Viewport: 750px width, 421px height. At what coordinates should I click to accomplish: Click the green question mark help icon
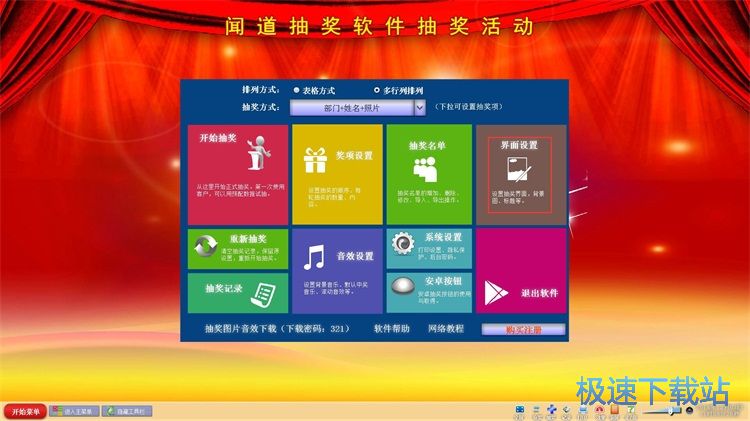631,410
